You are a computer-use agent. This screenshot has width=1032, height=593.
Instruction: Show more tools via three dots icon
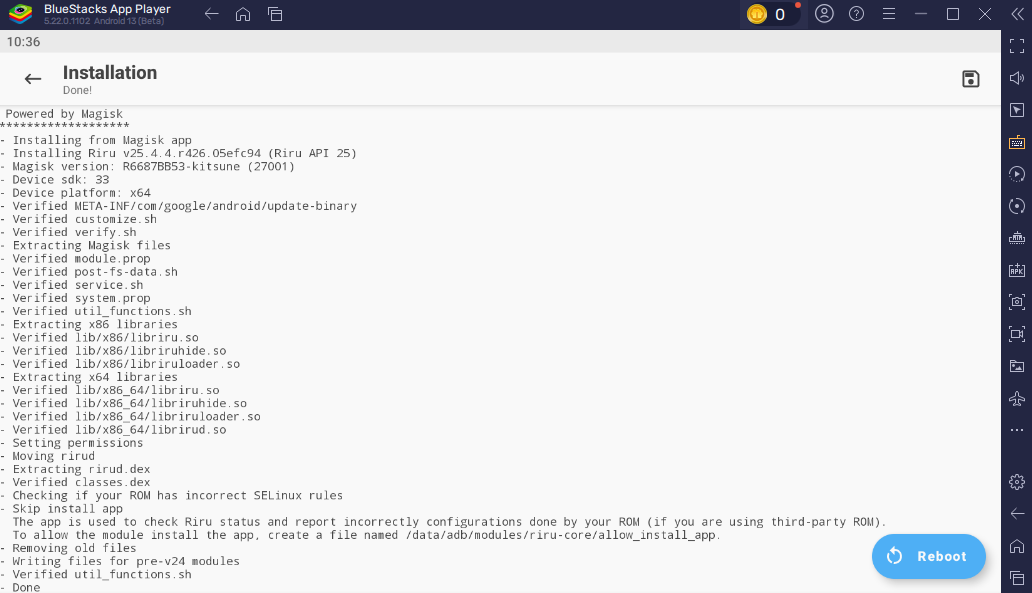pos(1017,430)
